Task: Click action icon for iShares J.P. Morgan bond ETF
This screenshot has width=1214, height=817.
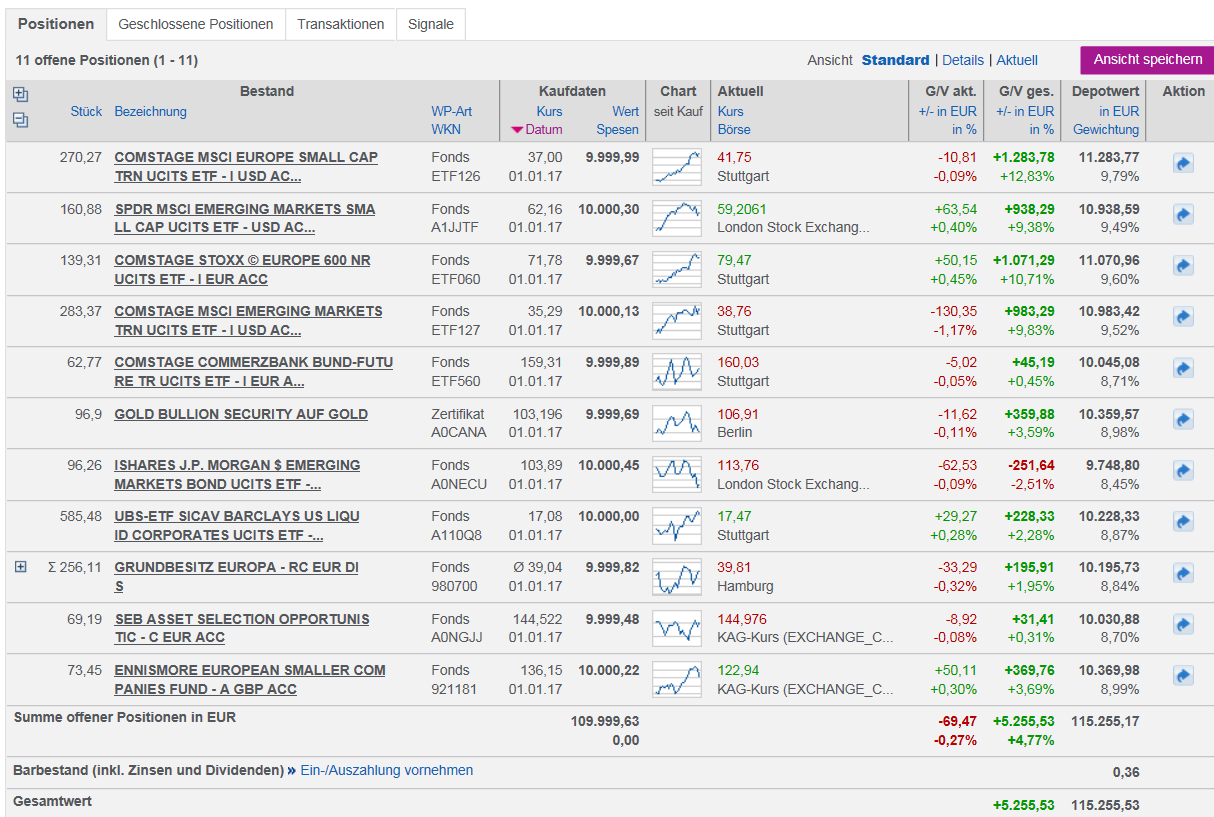Action: [x=1183, y=470]
